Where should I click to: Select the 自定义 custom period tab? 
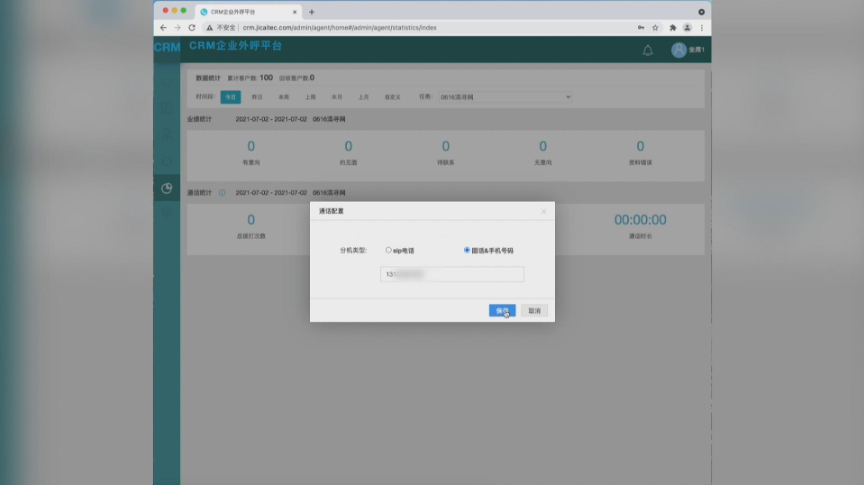pos(392,97)
